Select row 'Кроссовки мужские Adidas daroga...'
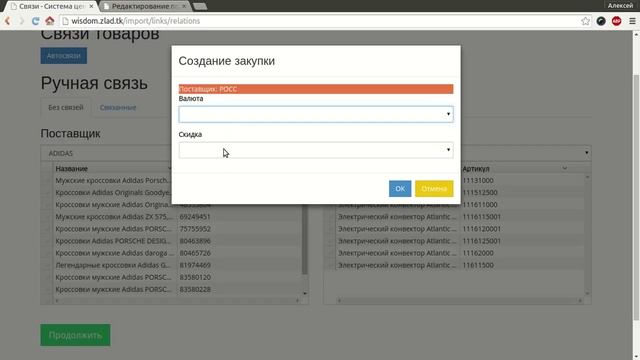Viewport: 640px width, 360px height. (x=115, y=253)
